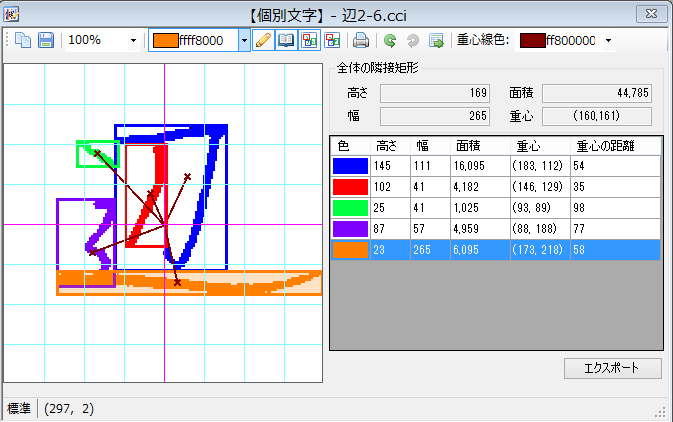
Task: Click the printer icon
Action: 361,41
